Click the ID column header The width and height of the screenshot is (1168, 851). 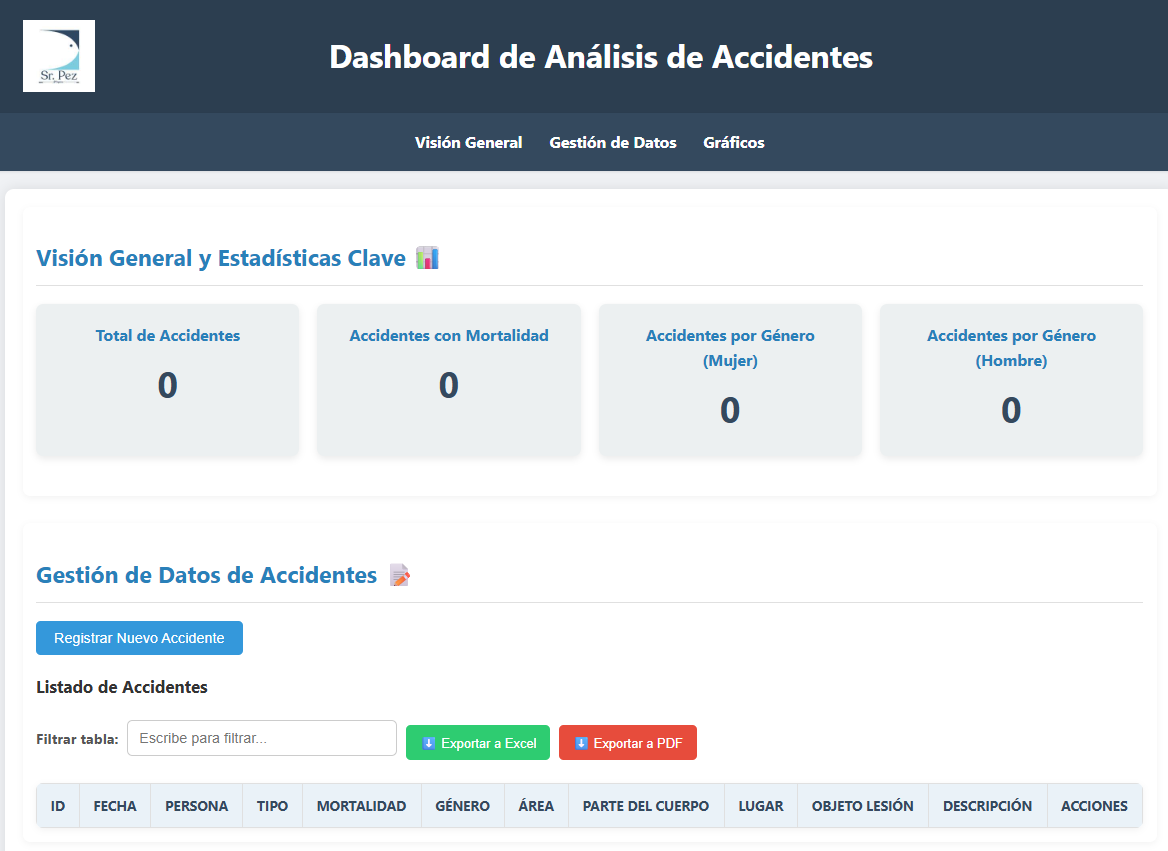point(58,806)
